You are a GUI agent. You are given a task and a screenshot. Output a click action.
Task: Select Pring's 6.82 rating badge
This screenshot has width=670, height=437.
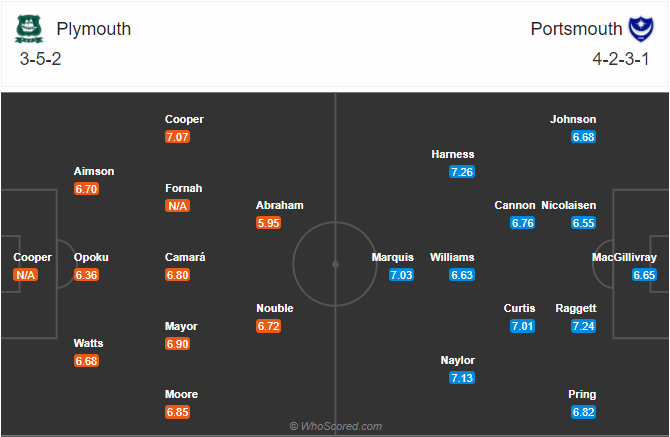click(x=583, y=412)
